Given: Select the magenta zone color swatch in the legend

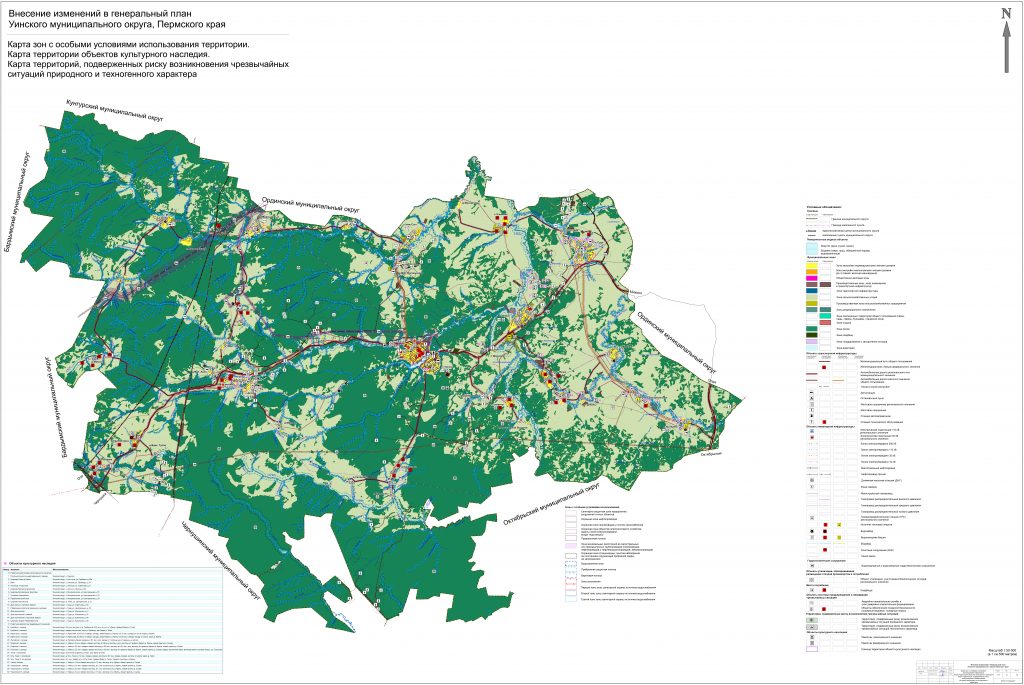Looking at the screenshot, I should (x=812, y=278).
